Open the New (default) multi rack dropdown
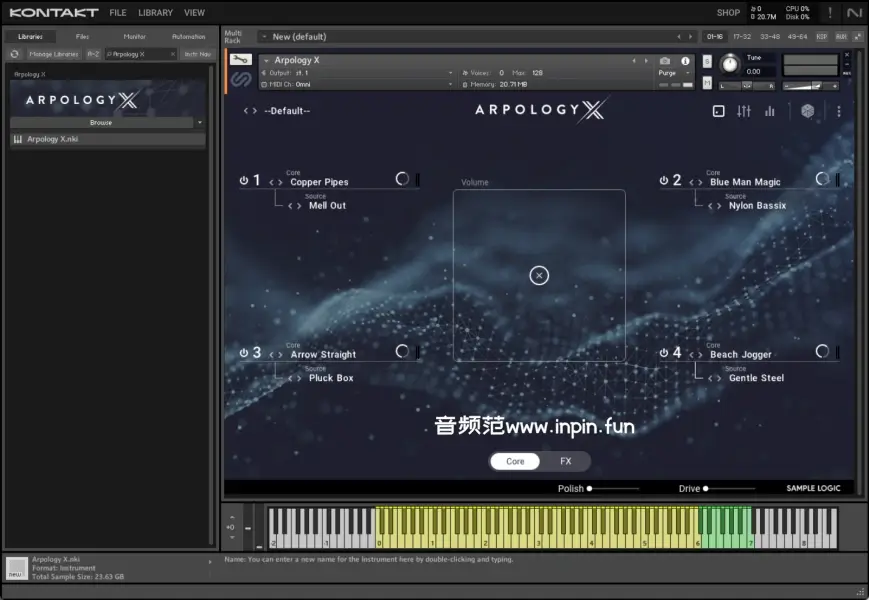 pos(264,37)
